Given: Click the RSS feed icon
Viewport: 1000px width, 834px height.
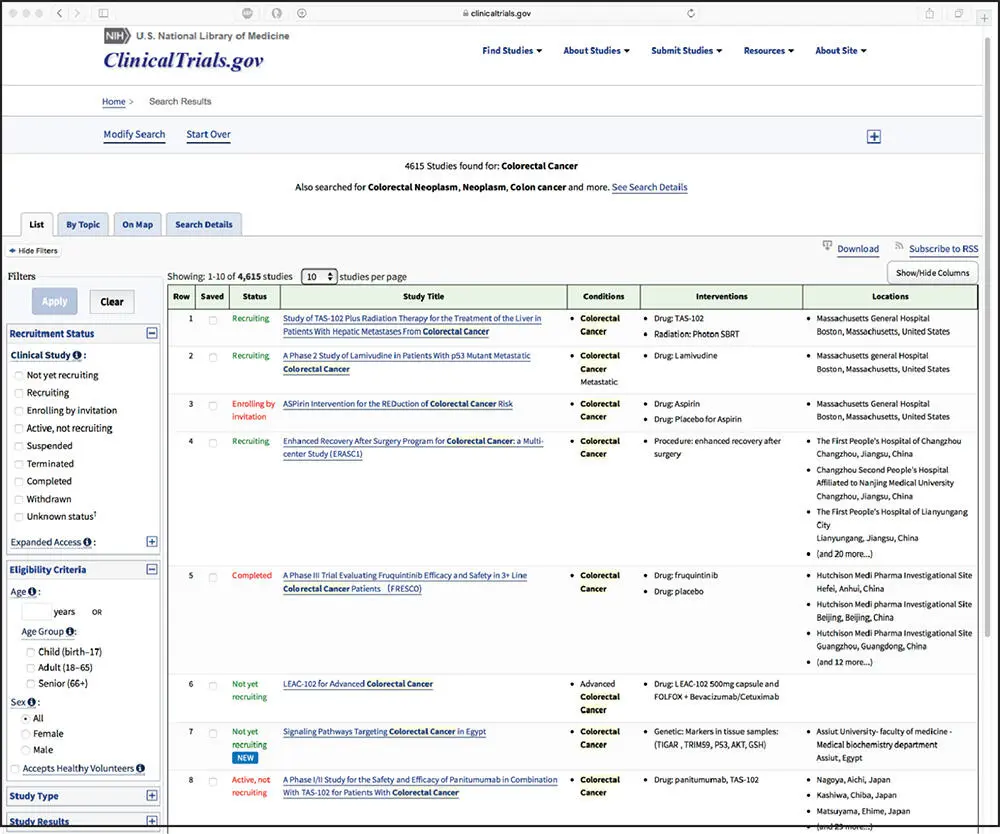Looking at the screenshot, I should [899, 245].
